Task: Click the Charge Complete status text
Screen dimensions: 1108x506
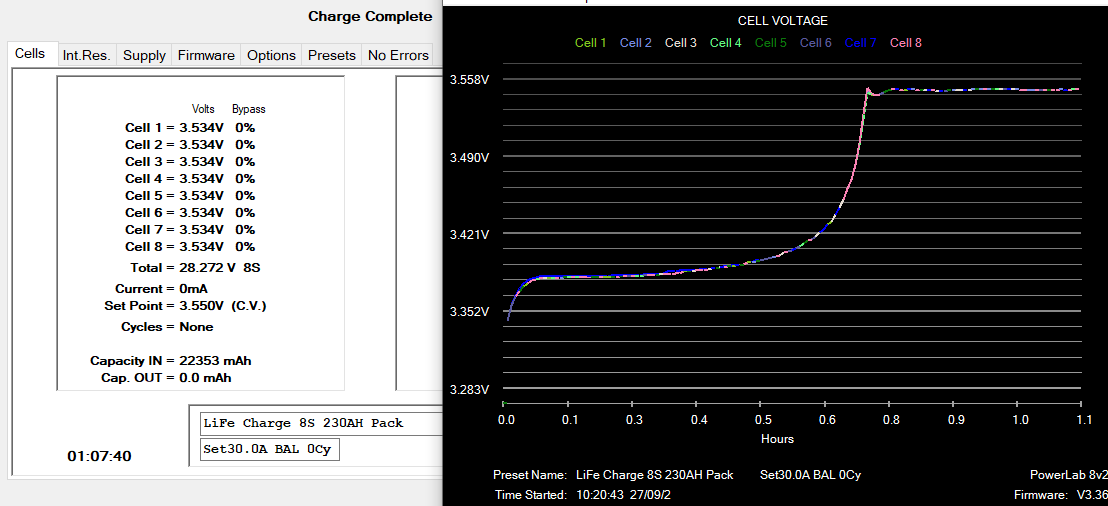Action: click(370, 16)
